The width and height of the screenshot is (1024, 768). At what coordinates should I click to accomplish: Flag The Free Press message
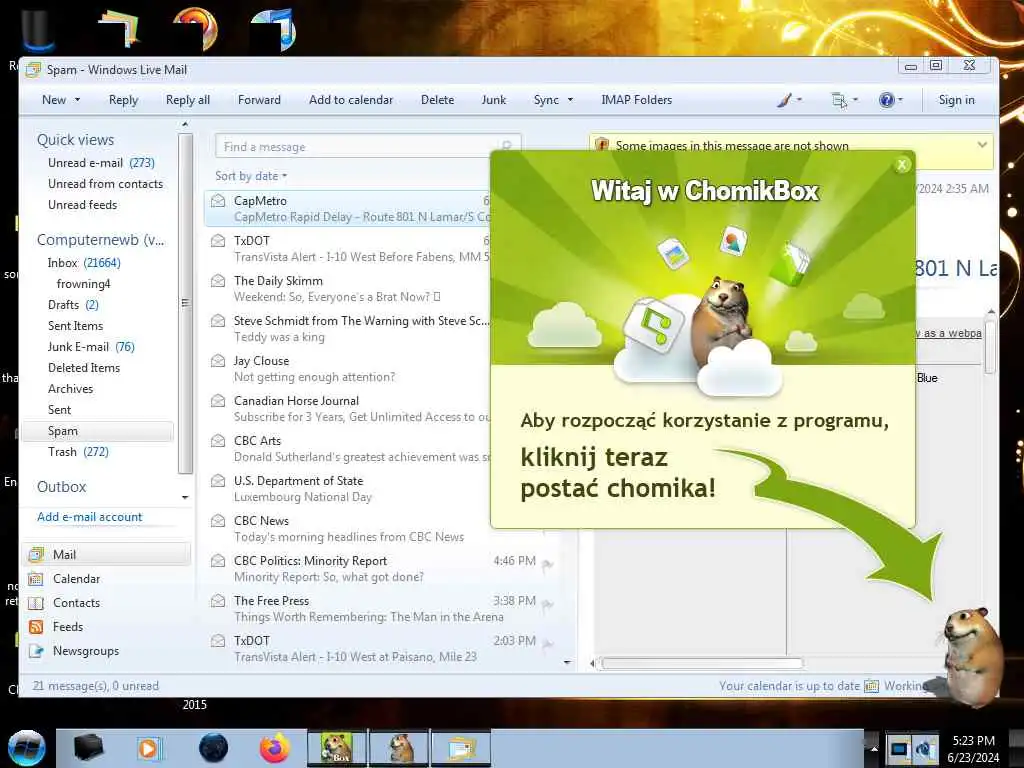pyautogui.click(x=547, y=605)
